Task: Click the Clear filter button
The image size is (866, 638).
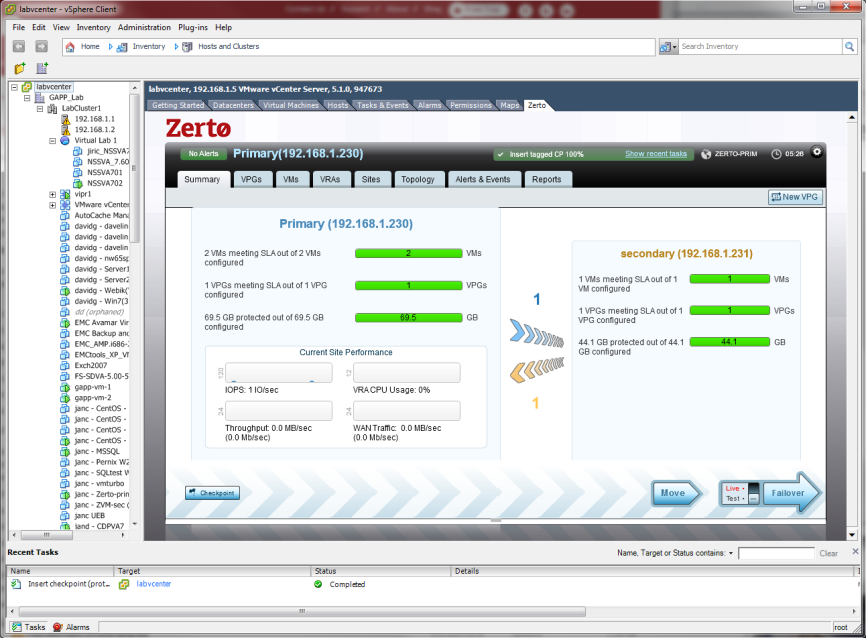Action: 828,553
